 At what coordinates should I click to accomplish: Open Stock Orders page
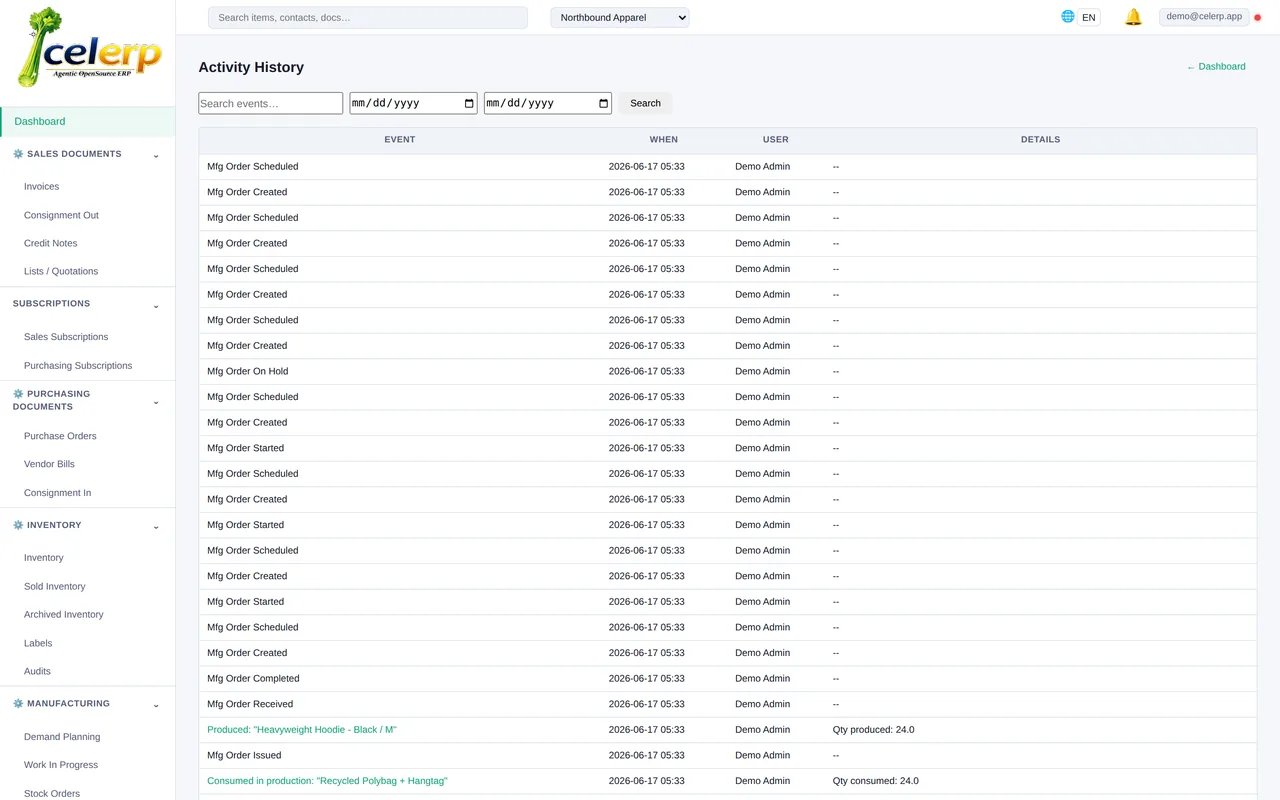52,793
